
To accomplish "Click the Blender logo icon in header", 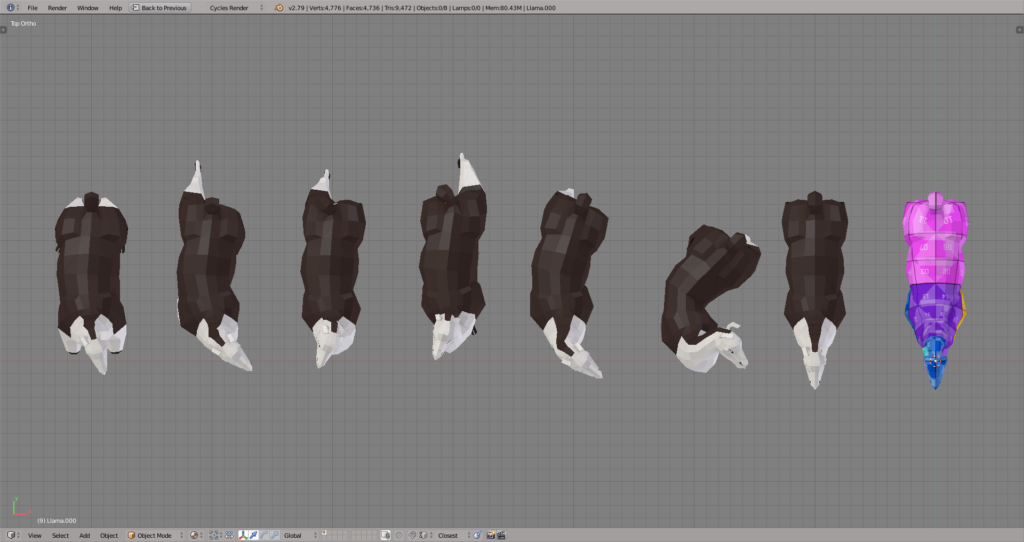I will coord(280,8).
